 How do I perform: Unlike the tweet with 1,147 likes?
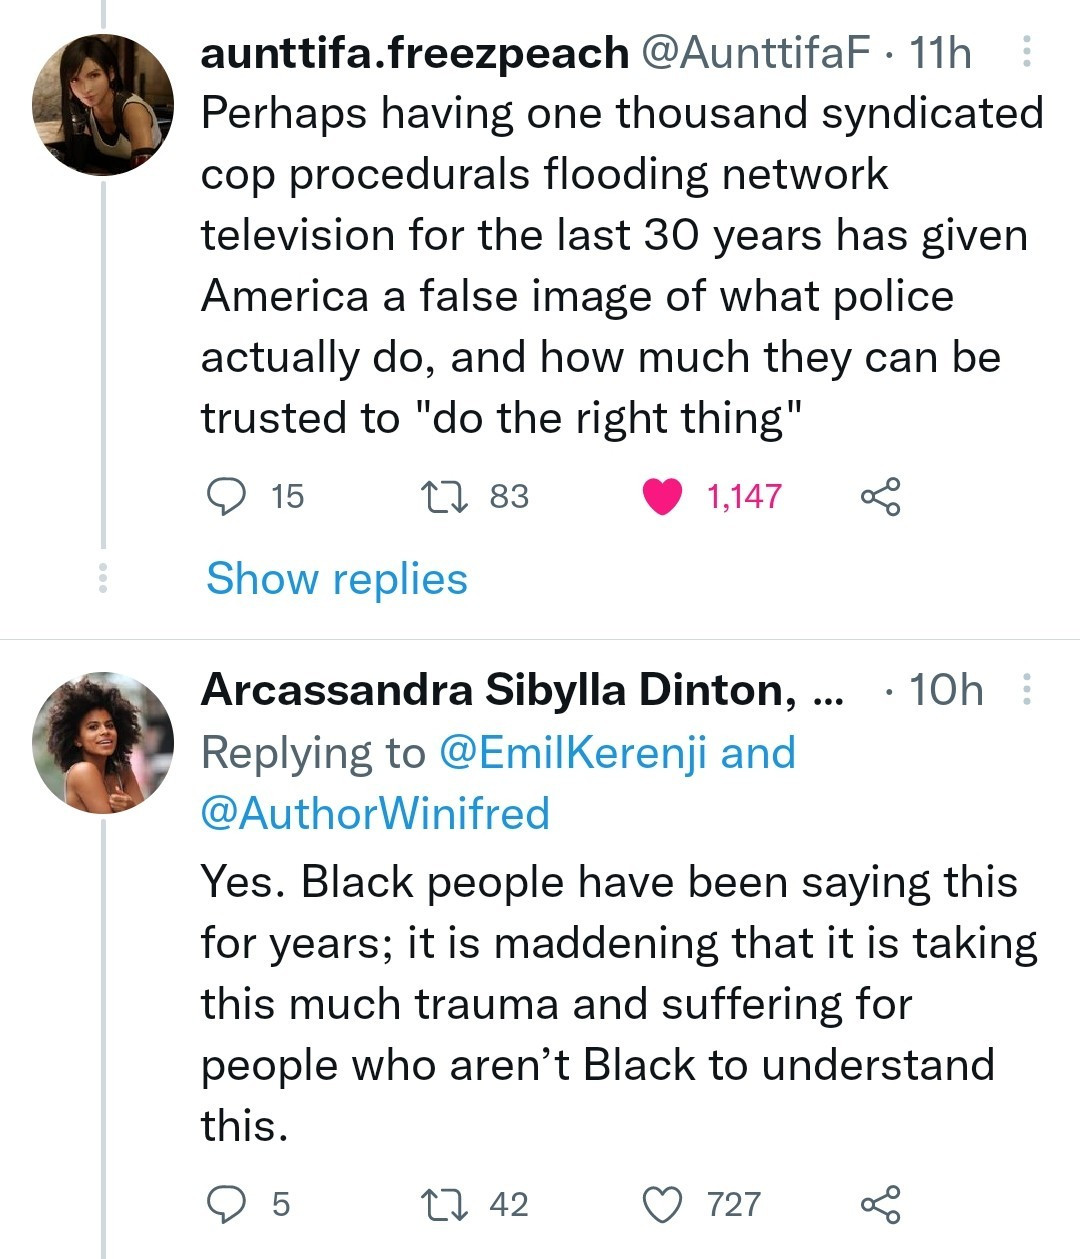pyautogui.click(x=662, y=496)
